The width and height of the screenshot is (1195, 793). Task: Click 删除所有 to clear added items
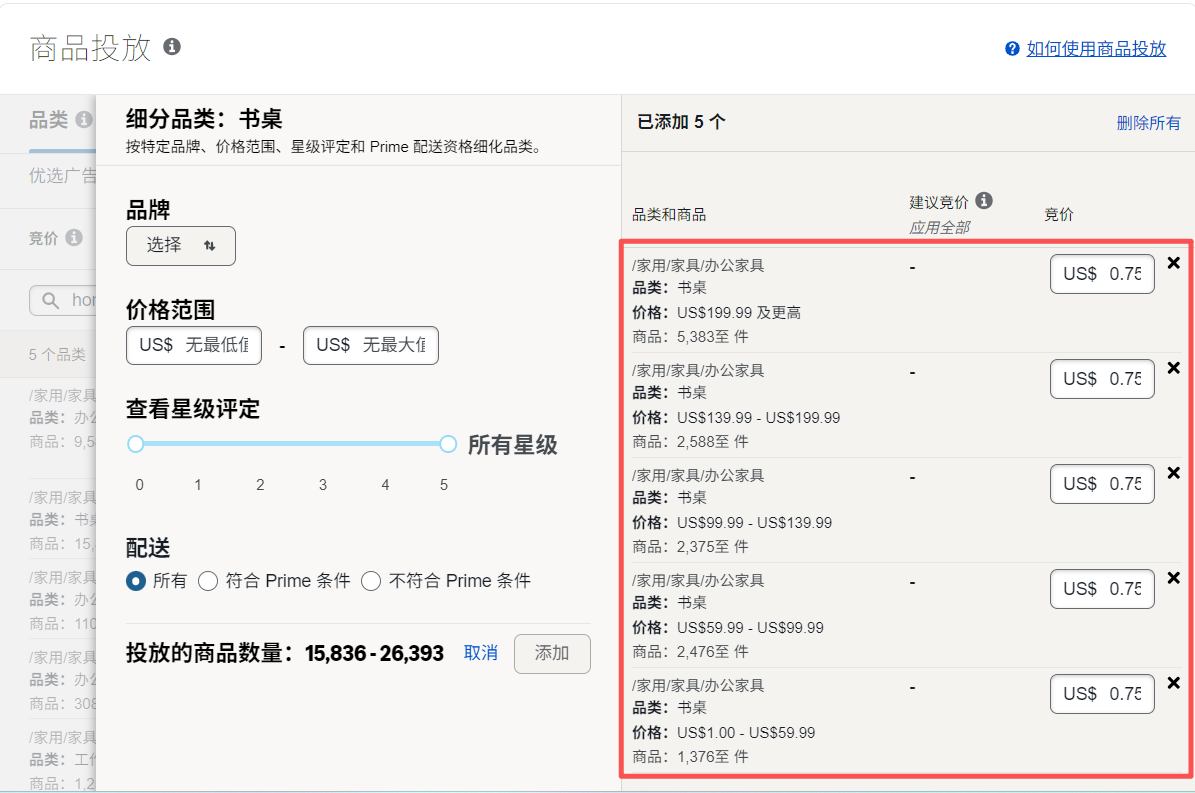(1148, 123)
